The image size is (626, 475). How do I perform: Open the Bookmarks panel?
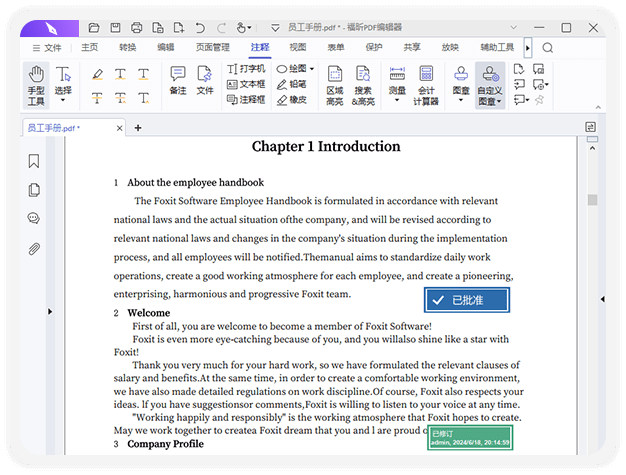[x=34, y=161]
